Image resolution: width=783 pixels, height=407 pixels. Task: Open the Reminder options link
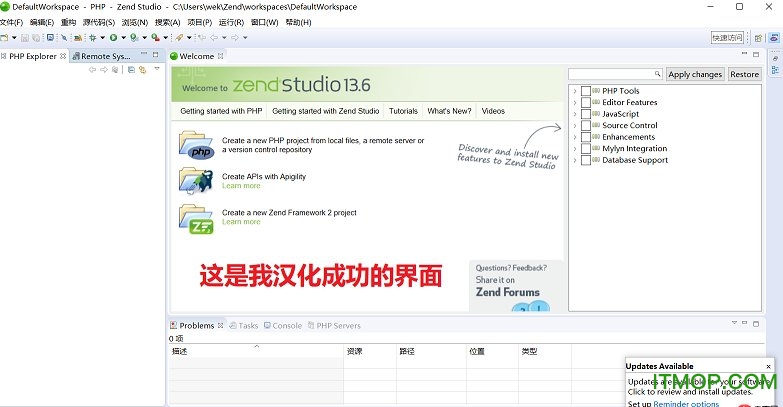pos(686,404)
